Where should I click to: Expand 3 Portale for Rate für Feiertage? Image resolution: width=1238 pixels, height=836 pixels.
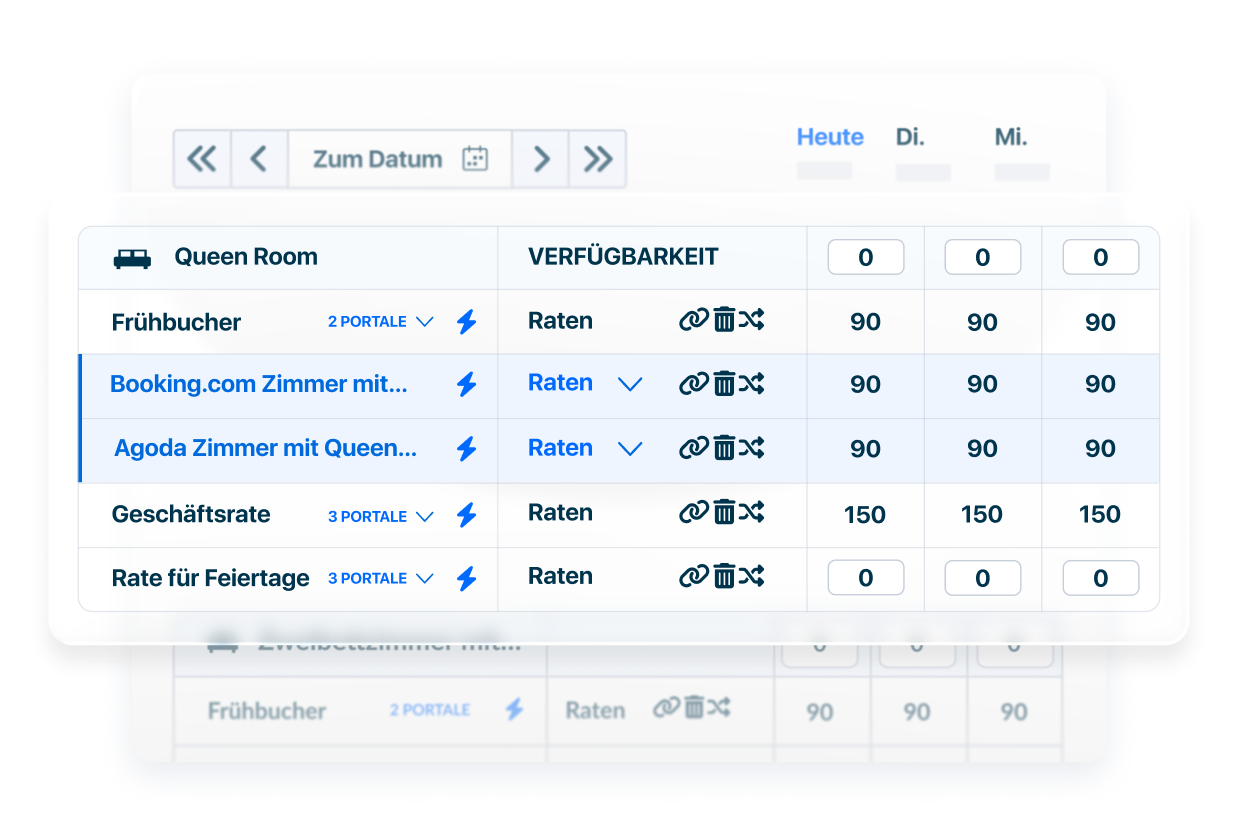click(x=424, y=579)
